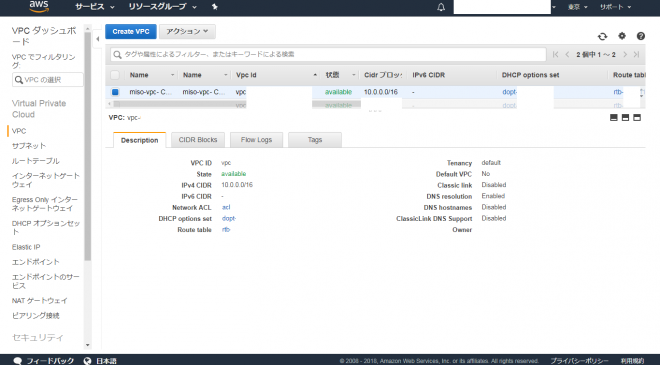Open ピアリング接続 in the sidebar
The height and width of the screenshot is (365, 660).
(x=35, y=316)
